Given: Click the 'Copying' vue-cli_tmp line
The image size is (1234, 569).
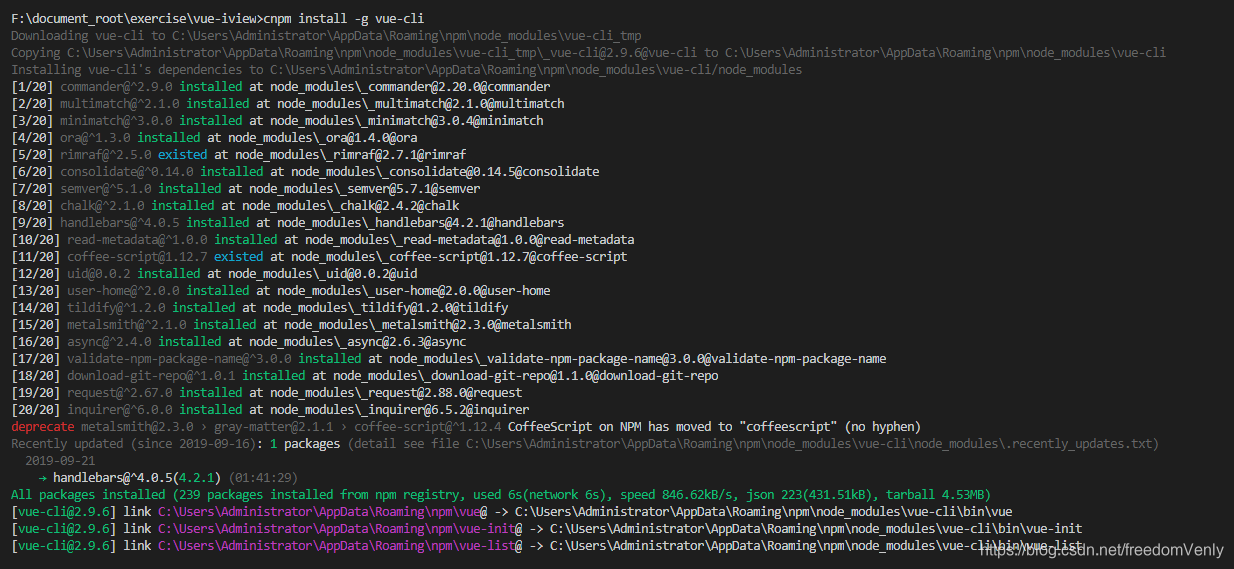Looking at the screenshot, I should pyautogui.click(x=588, y=52).
